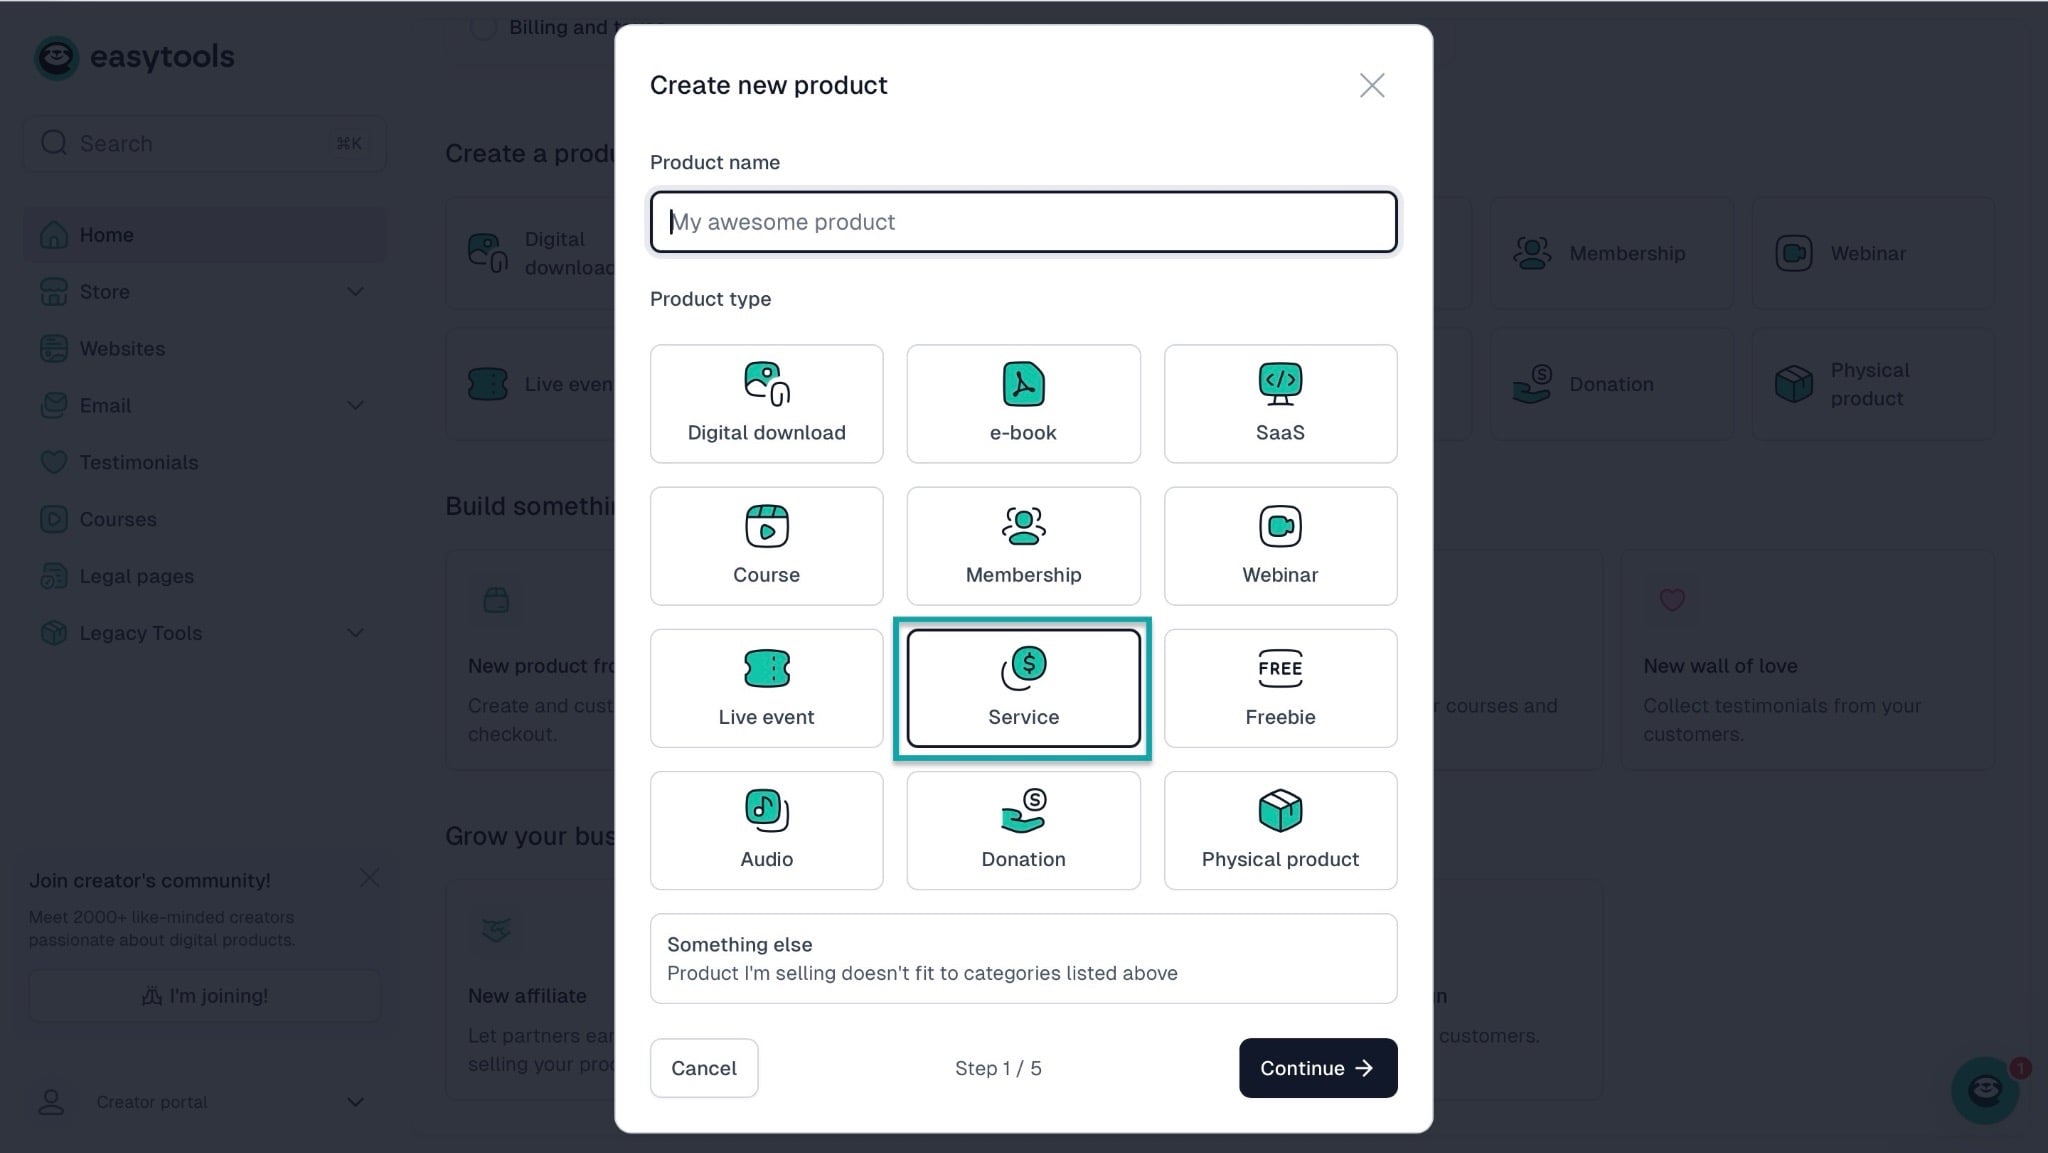Close the Create new product dialog
Viewport: 2048px width, 1153px height.
point(1372,85)
